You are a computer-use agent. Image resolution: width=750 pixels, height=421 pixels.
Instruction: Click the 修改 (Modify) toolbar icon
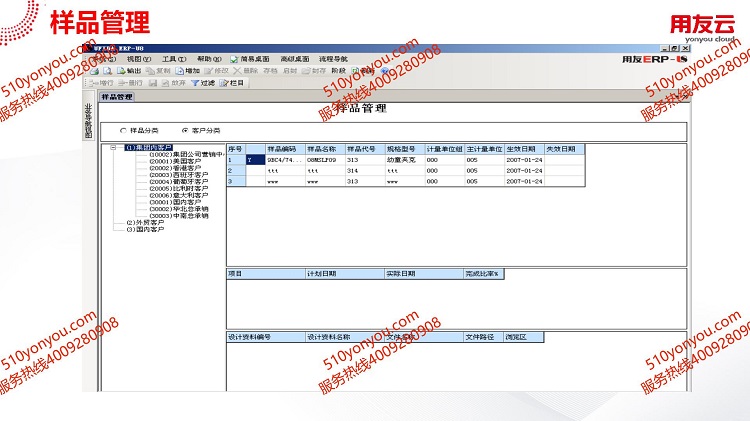pos(208,71)
